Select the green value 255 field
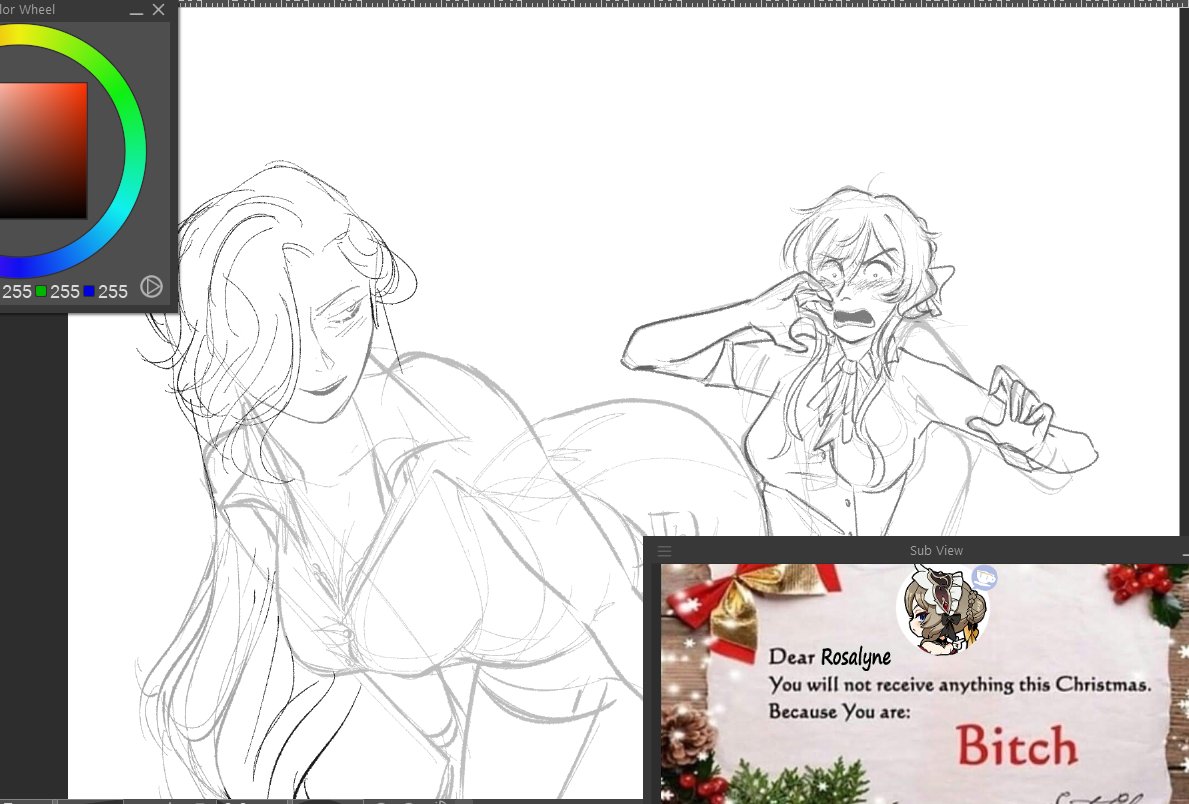This screenshot has width=1189, height=804. tap(64, 292)
